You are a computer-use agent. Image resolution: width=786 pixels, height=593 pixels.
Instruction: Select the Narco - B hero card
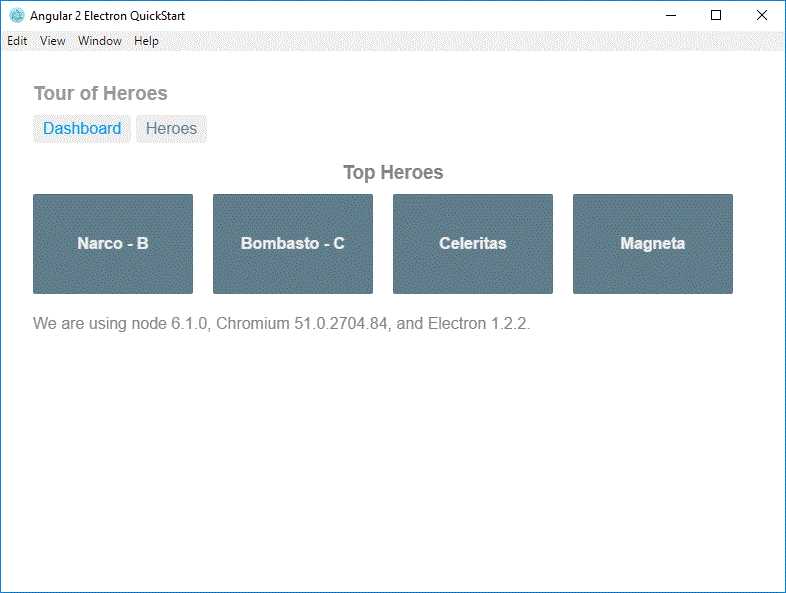(x=113, y=244)
